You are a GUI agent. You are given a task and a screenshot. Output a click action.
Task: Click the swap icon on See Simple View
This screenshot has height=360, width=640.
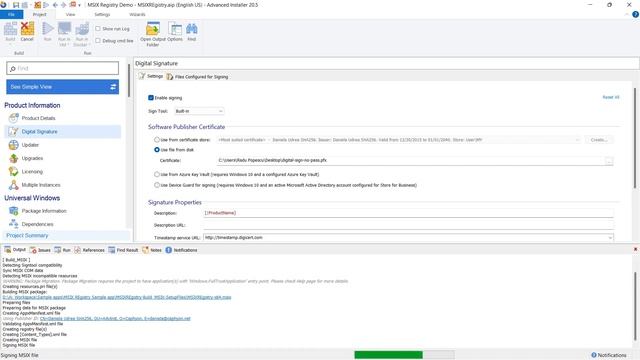(113, 87)
